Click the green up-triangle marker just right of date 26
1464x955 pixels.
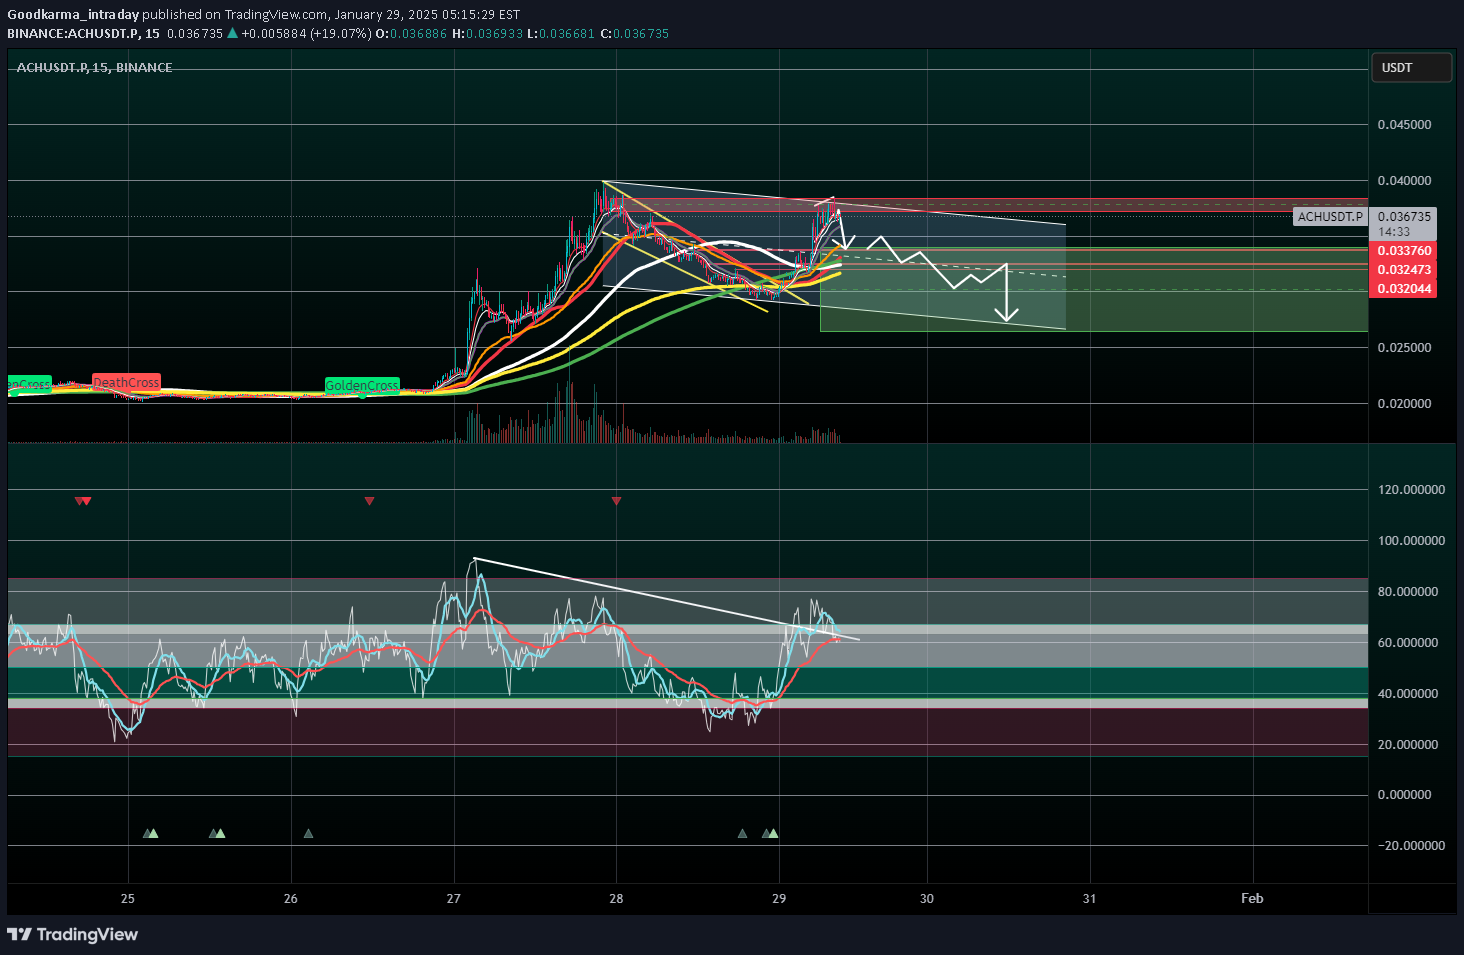point(308,833)
